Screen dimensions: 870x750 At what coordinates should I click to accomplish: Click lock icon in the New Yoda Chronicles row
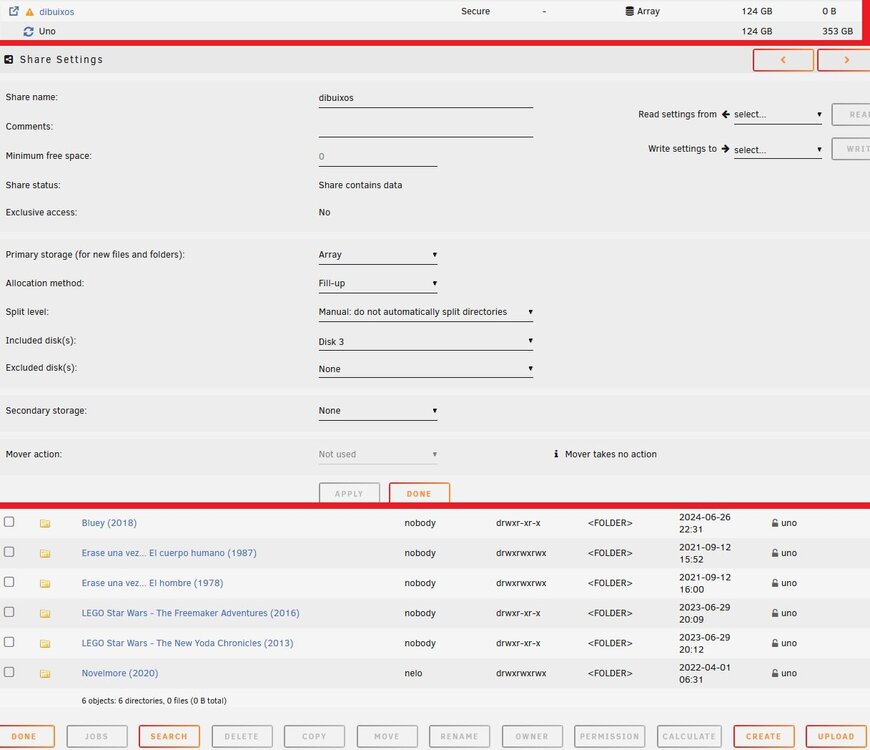pos(775,642)
